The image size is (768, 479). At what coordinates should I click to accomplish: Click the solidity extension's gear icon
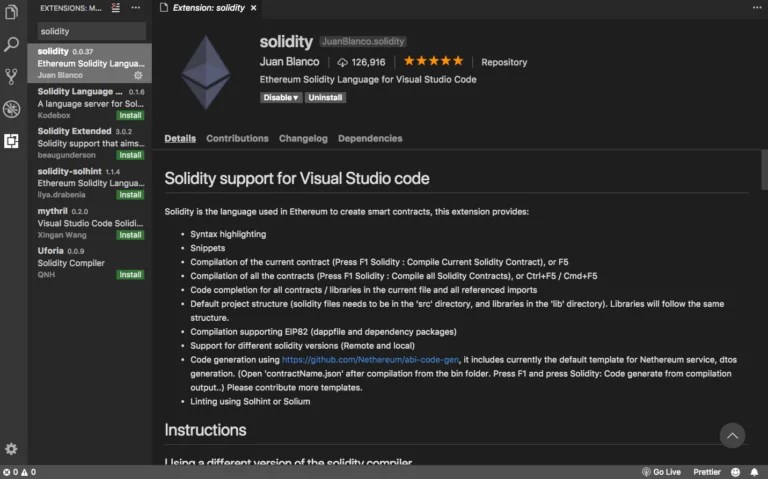point(138,75)
